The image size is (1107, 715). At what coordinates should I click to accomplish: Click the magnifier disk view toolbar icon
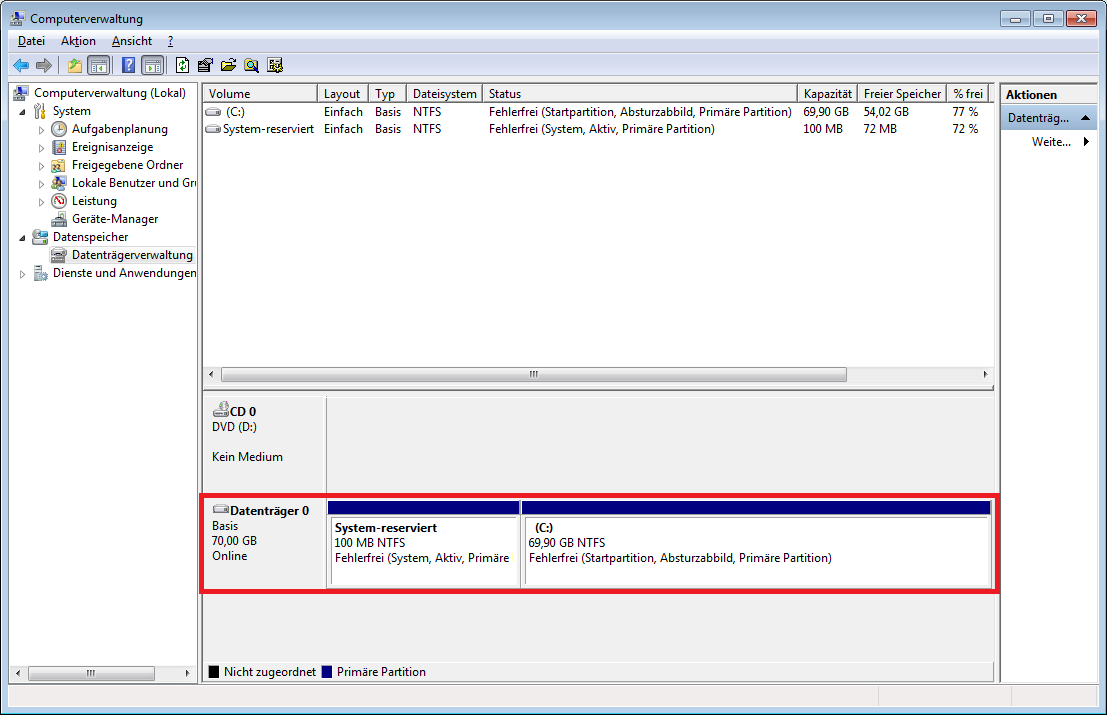point(252,66)
